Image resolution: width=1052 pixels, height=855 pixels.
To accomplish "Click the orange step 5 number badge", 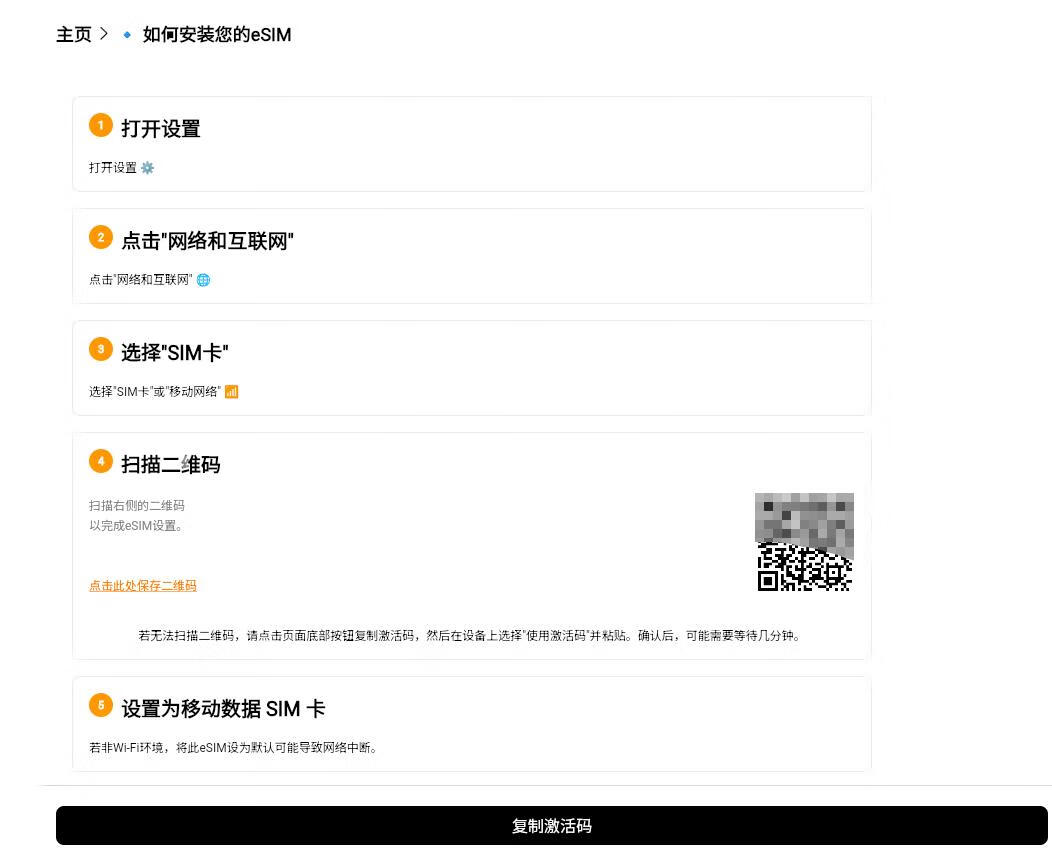I will (100, 705).
